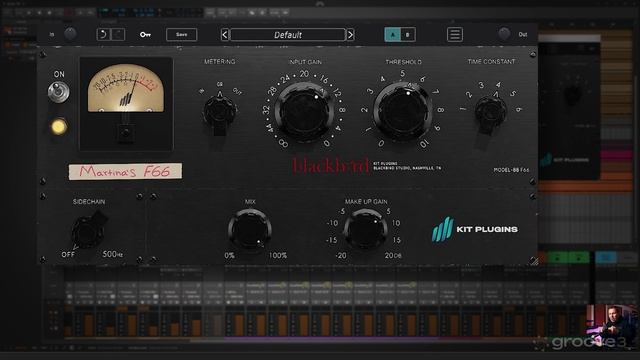Click the In trim knob
640x360 pixels.
point(70,34)
